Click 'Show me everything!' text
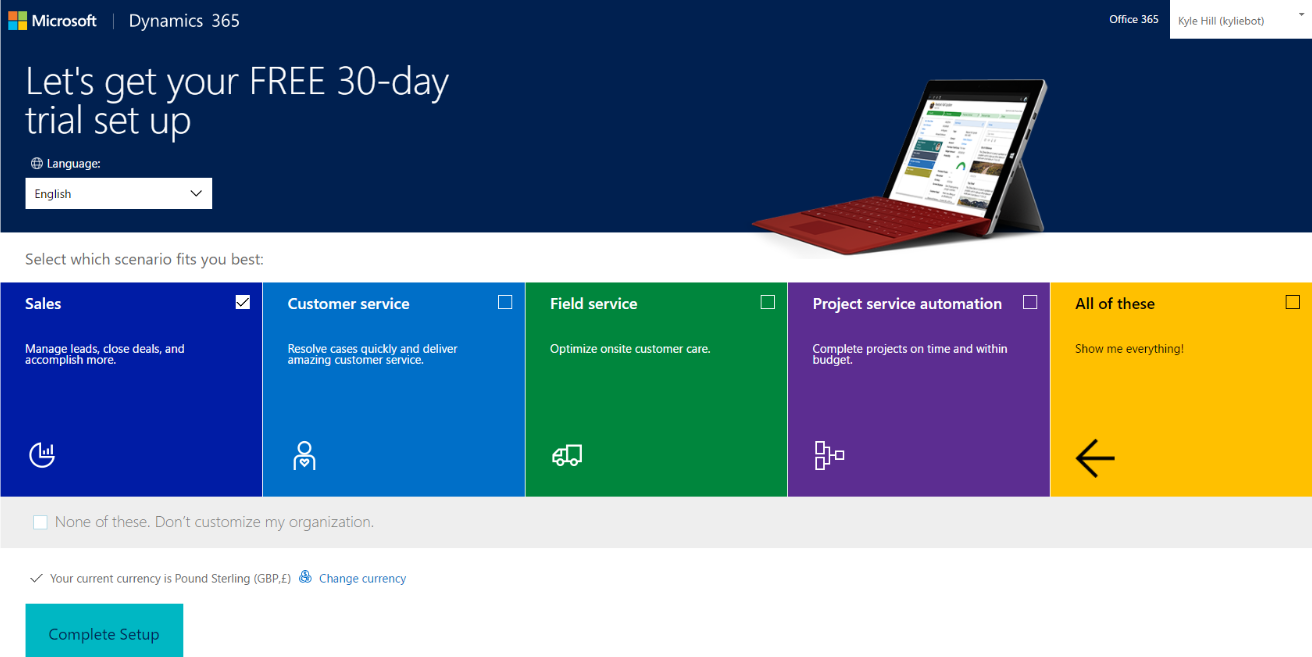 [x=1129, y=349]
